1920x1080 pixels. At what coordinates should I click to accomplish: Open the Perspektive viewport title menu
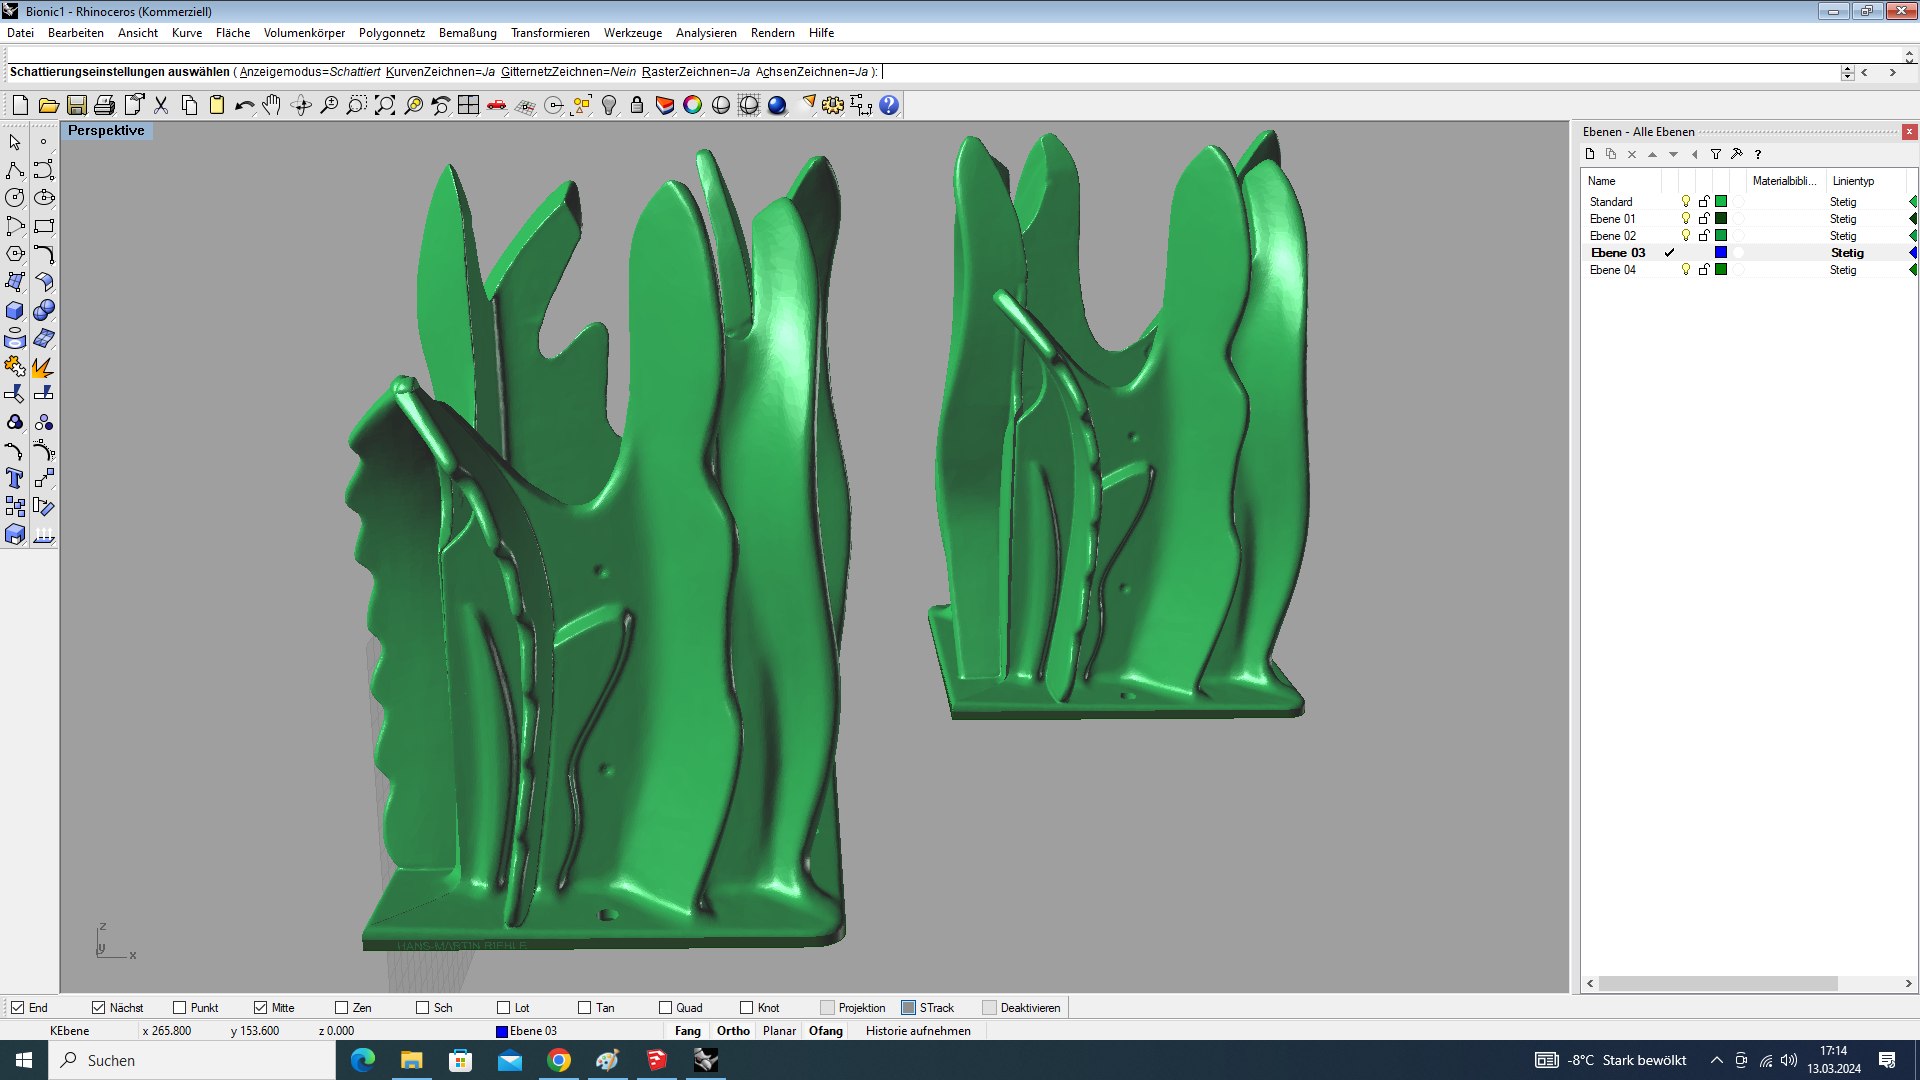click(x=106, y=131)
